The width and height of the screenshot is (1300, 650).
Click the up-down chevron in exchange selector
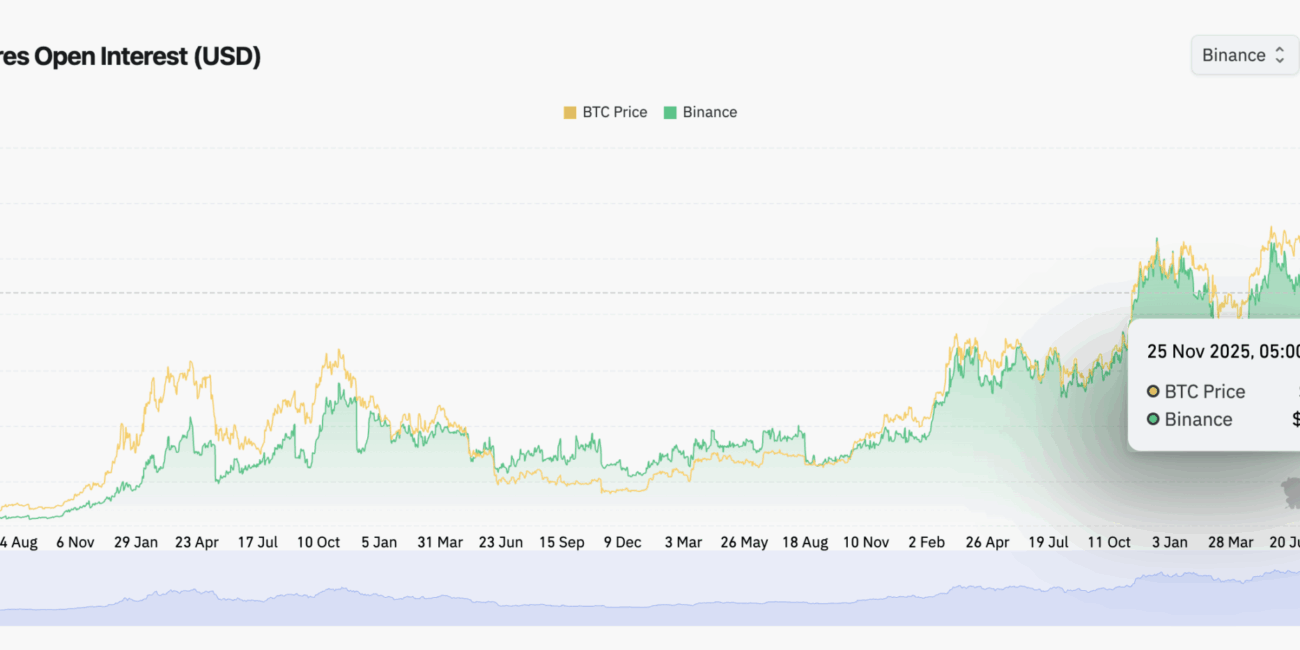(1279, 55)
